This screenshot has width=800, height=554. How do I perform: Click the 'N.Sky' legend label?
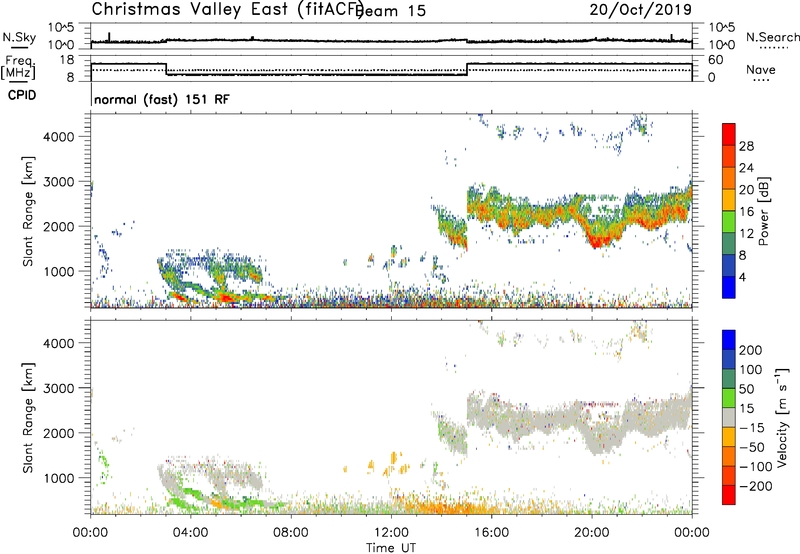19,37
